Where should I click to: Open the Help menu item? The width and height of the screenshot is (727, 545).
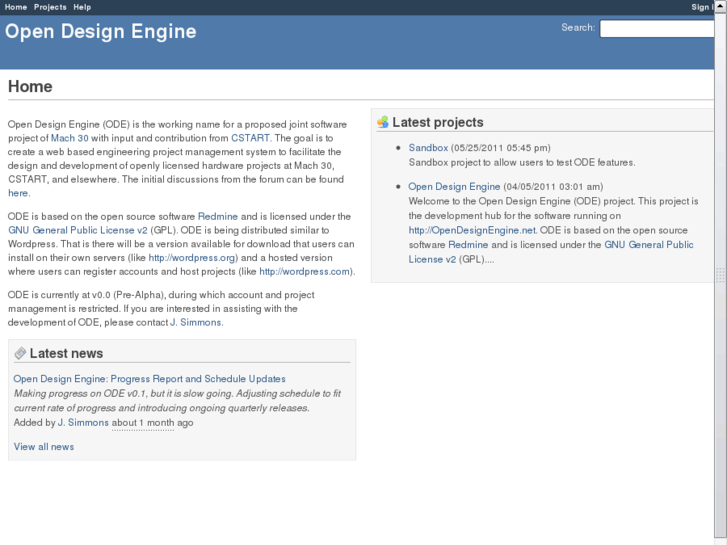82,7
